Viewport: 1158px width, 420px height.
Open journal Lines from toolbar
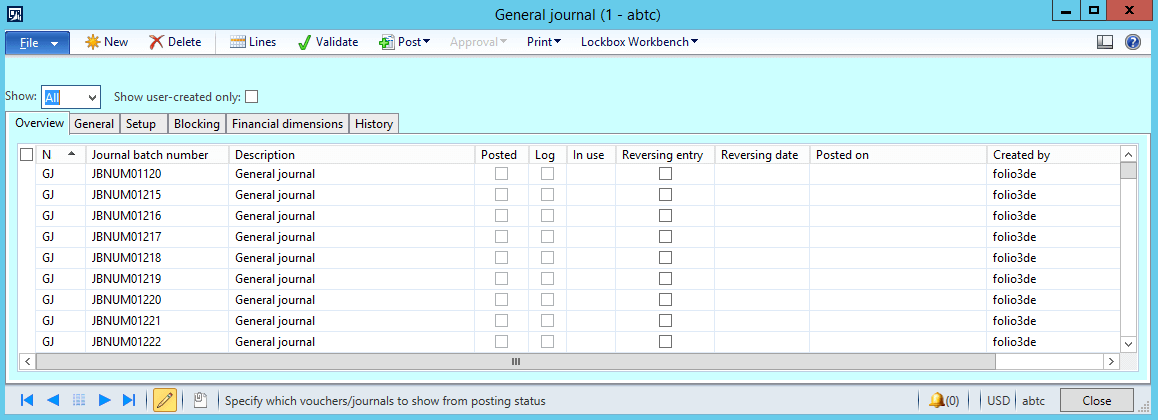pos(253,42)
